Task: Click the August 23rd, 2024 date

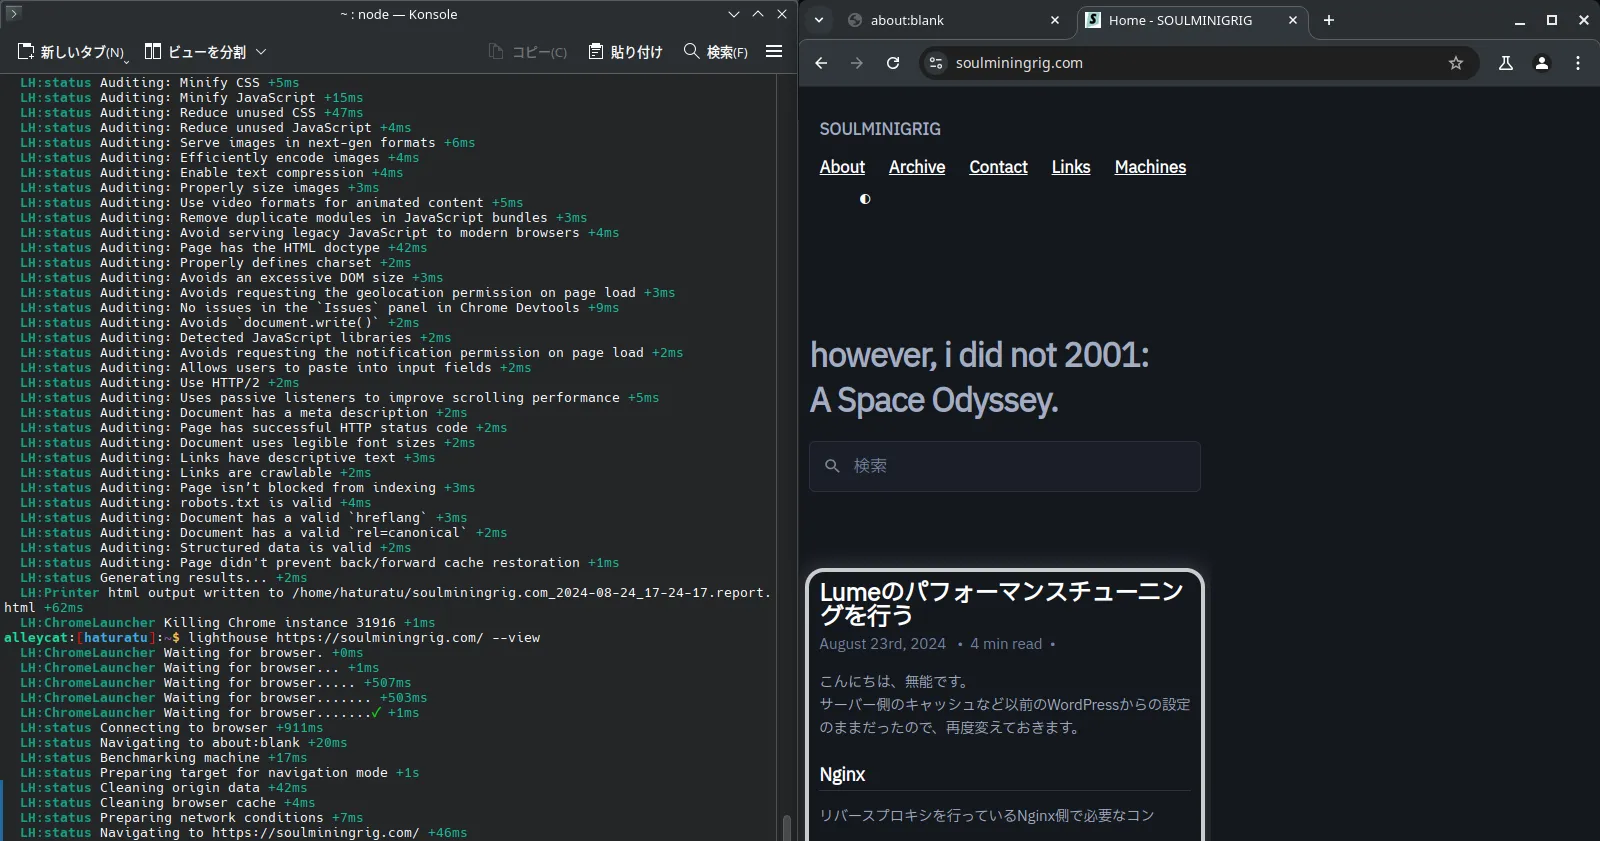Action: [x=882, y=644]
